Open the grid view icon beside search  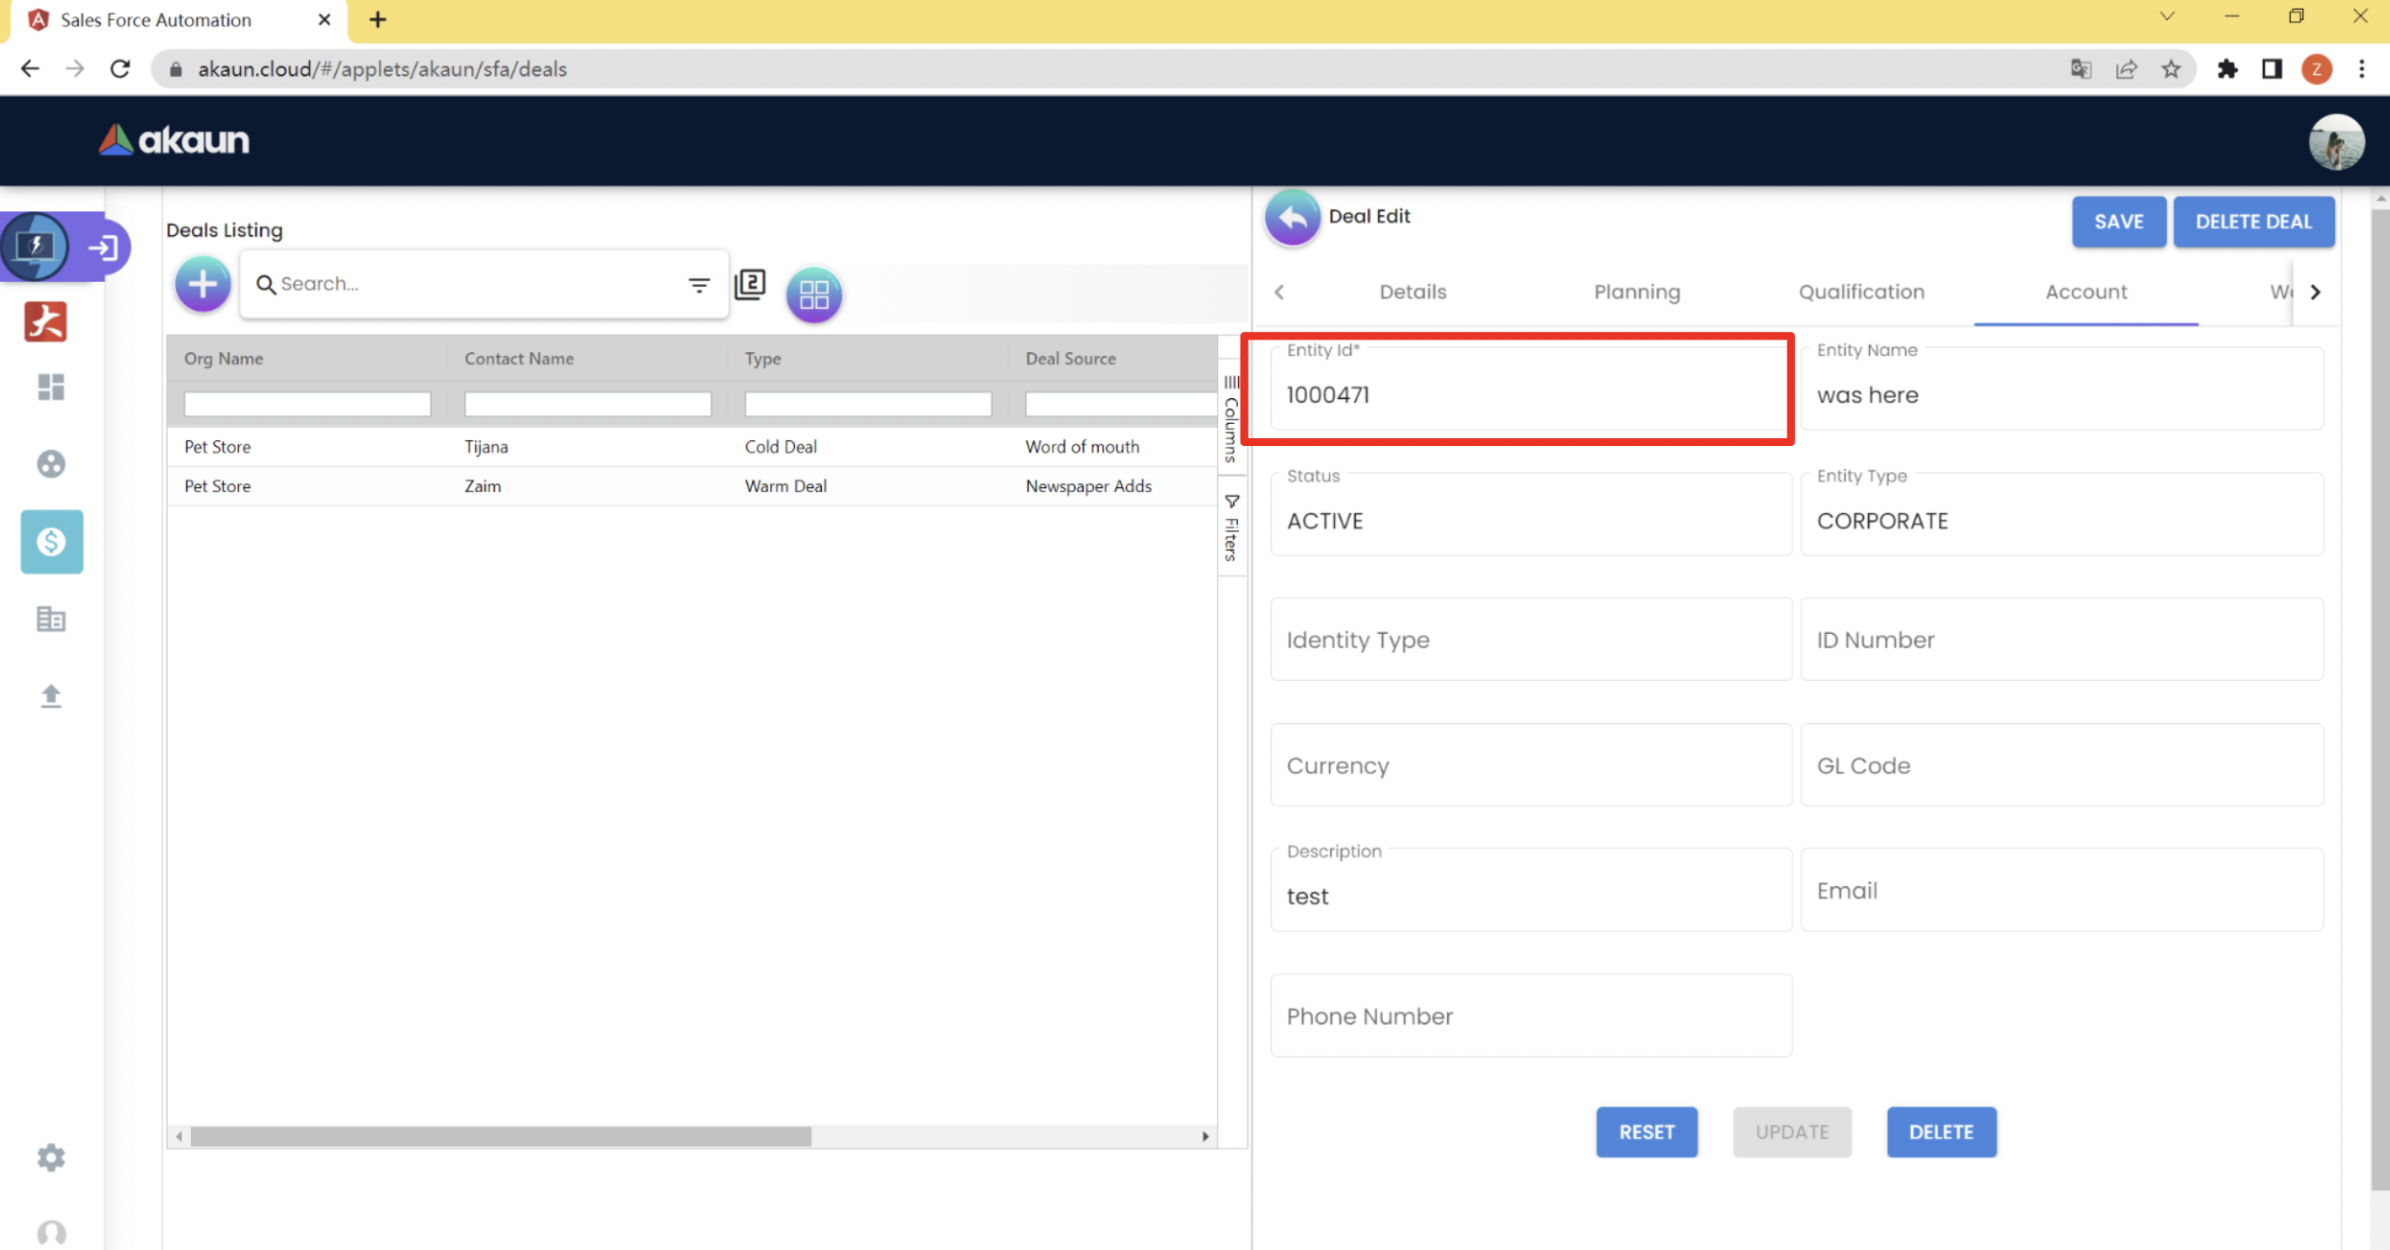[x=813, y=294]
